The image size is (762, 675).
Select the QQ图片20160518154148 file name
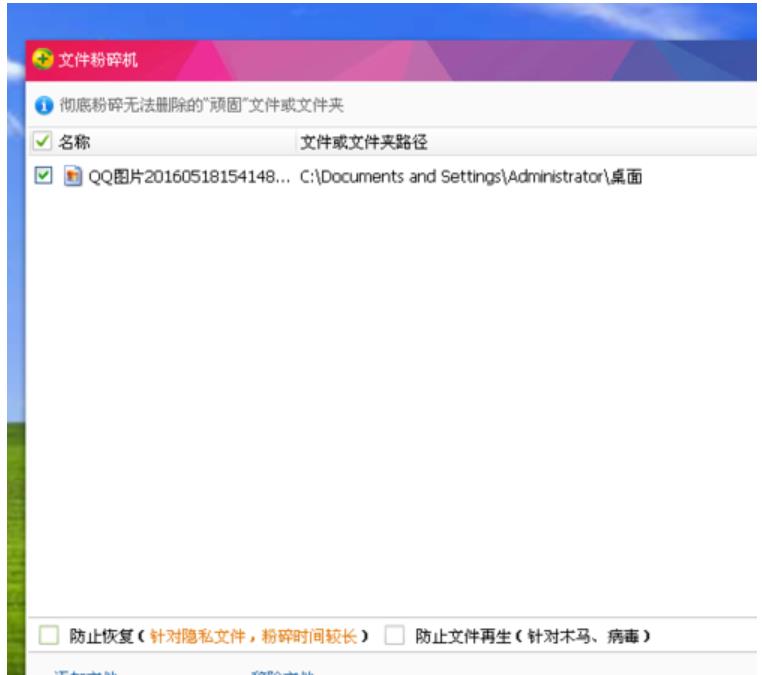coord(190,177)
